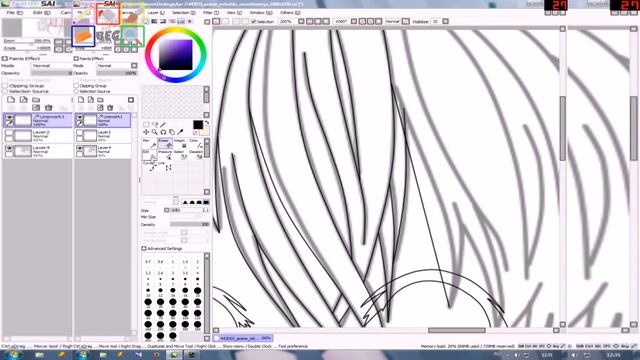
Task: Open the File menu
Action: pyautogui.click(x=14, y=13)
